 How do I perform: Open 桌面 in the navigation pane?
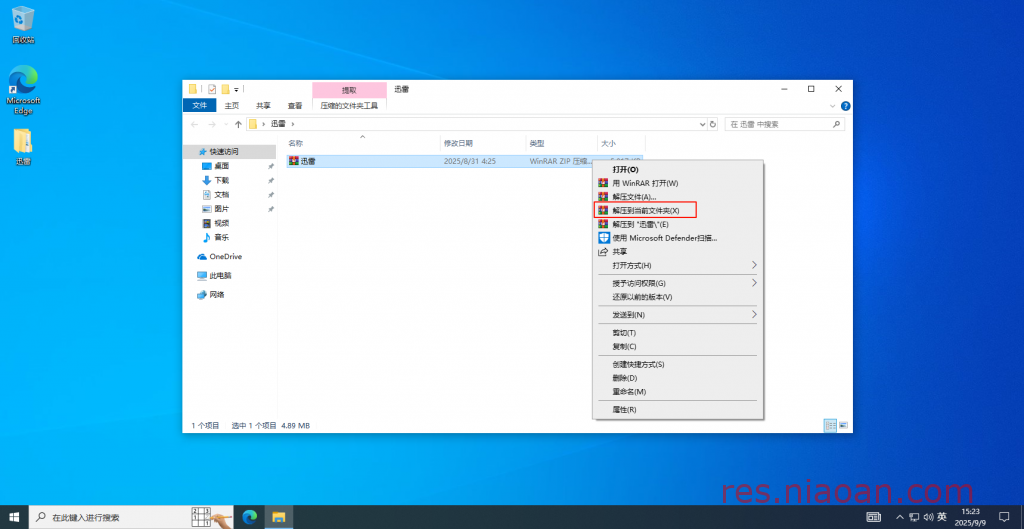coord(222,166)
